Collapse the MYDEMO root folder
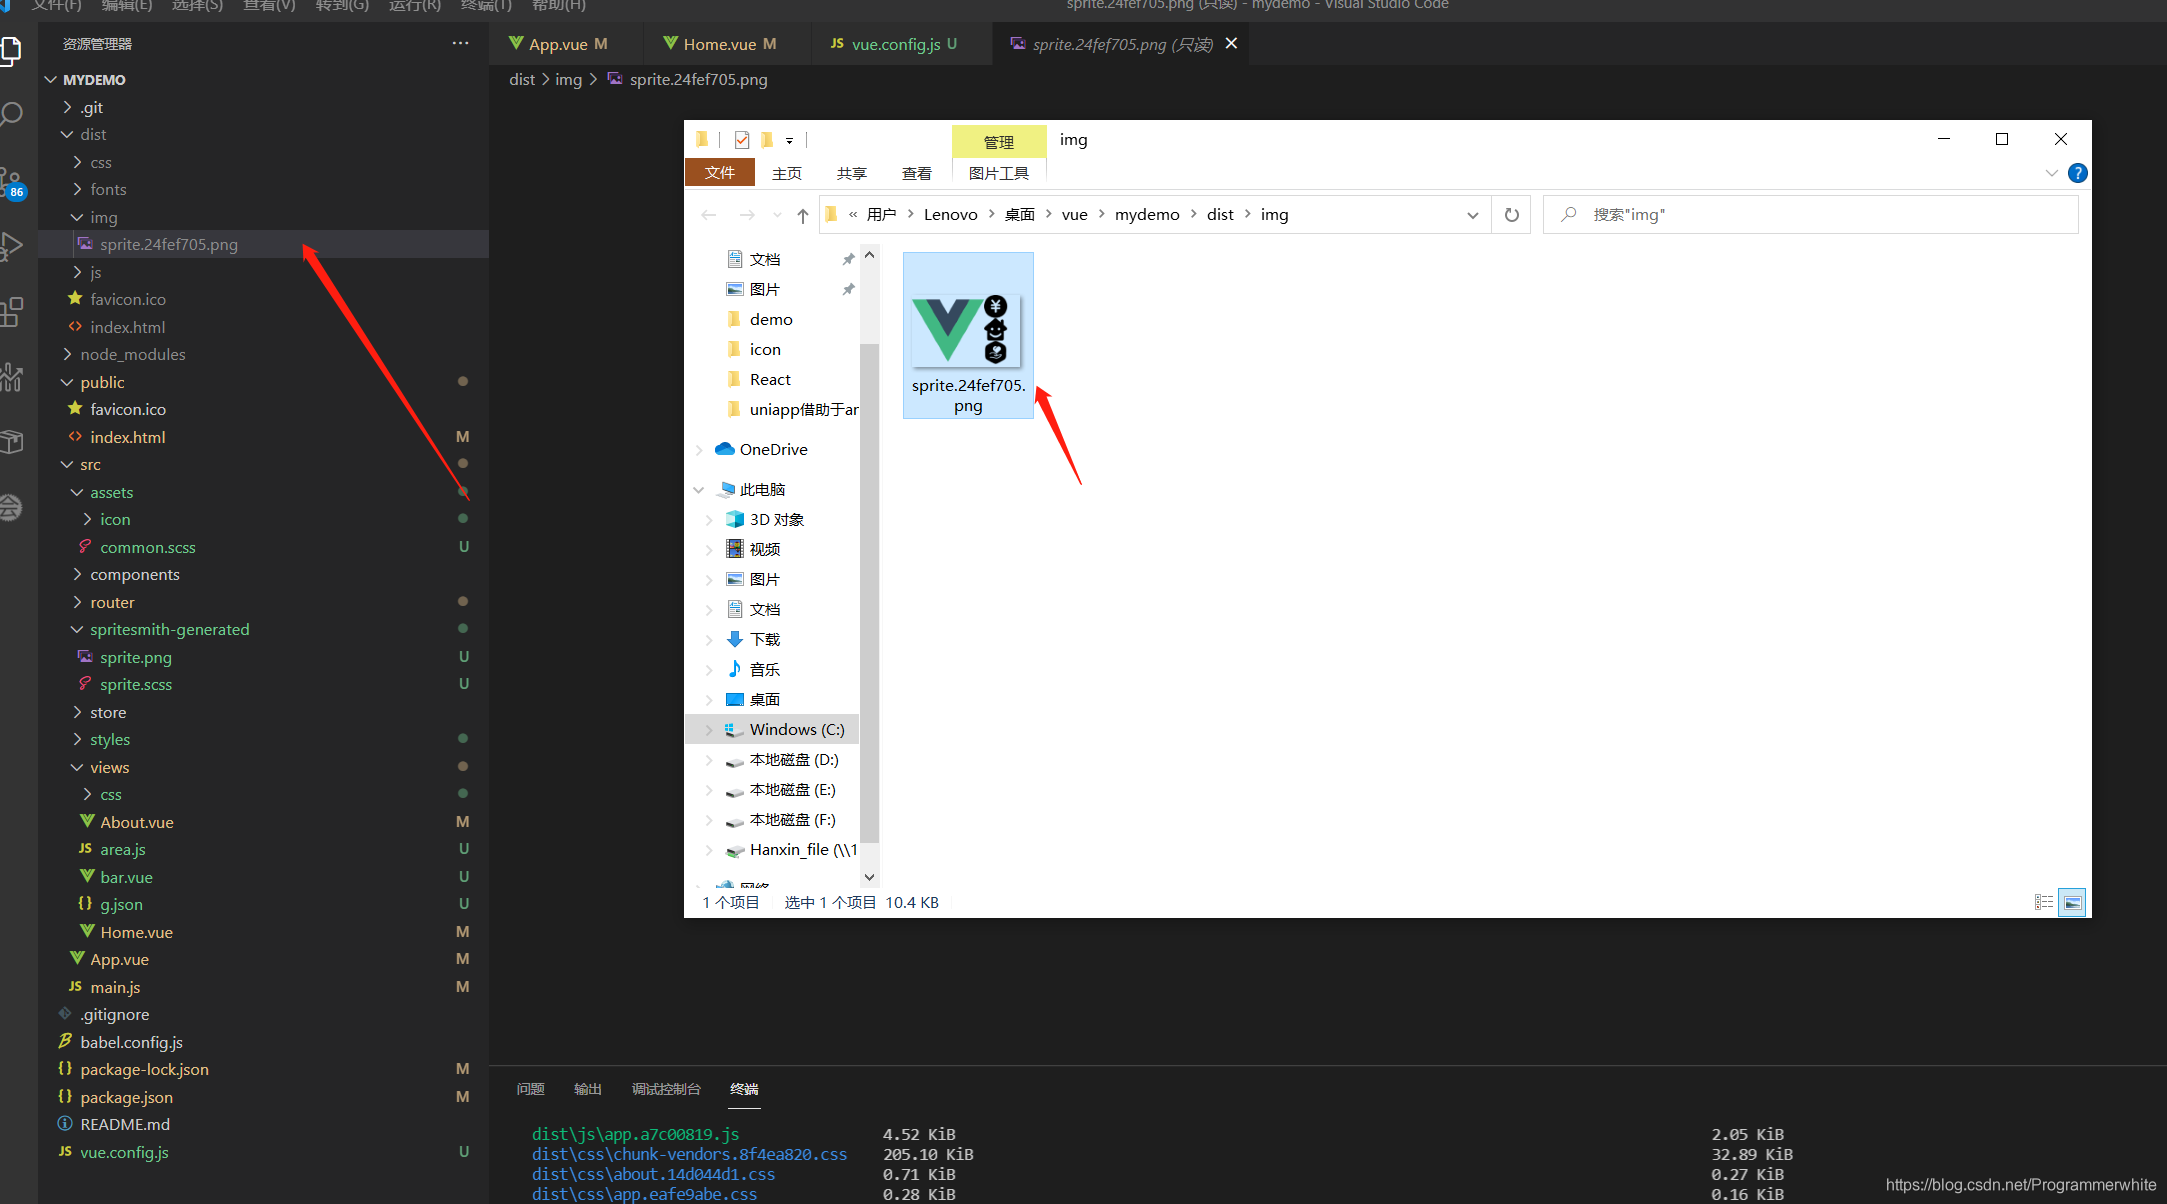 pos(51,79)
